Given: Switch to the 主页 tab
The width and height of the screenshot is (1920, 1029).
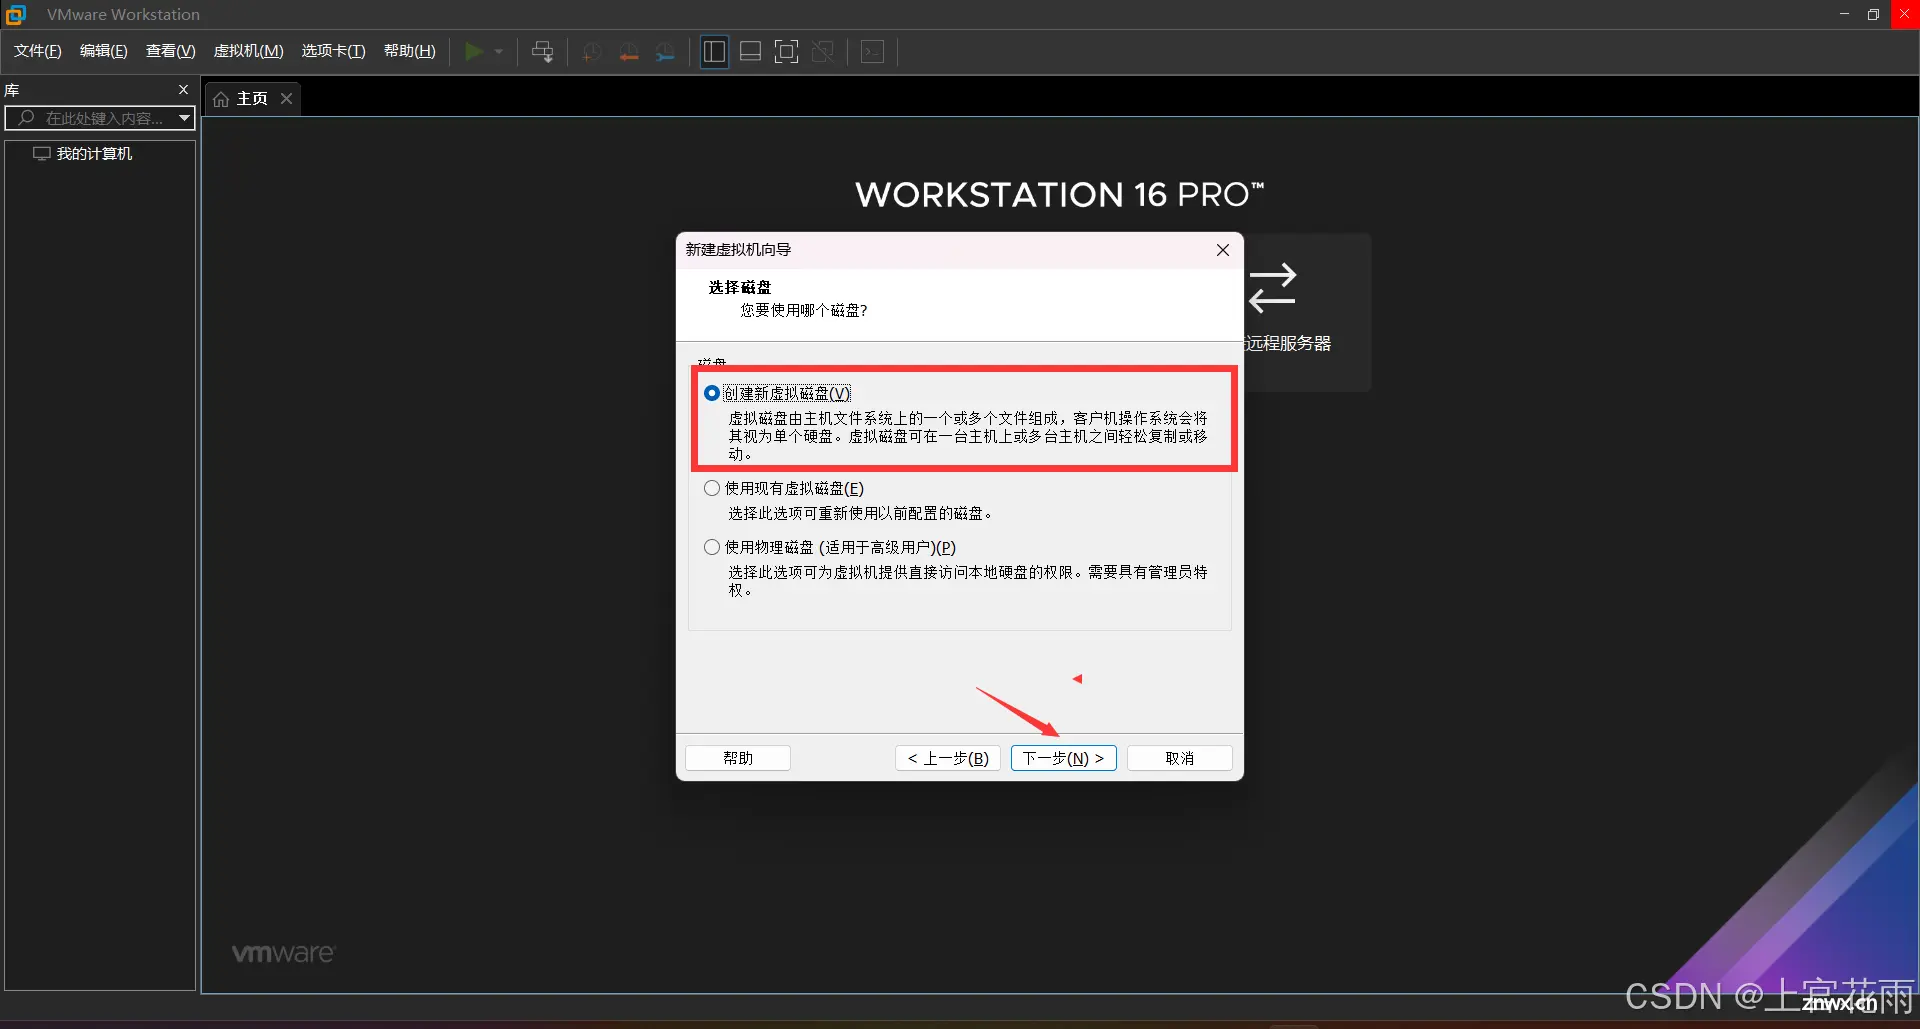Looking at the screenshot, I should point(252,99).
